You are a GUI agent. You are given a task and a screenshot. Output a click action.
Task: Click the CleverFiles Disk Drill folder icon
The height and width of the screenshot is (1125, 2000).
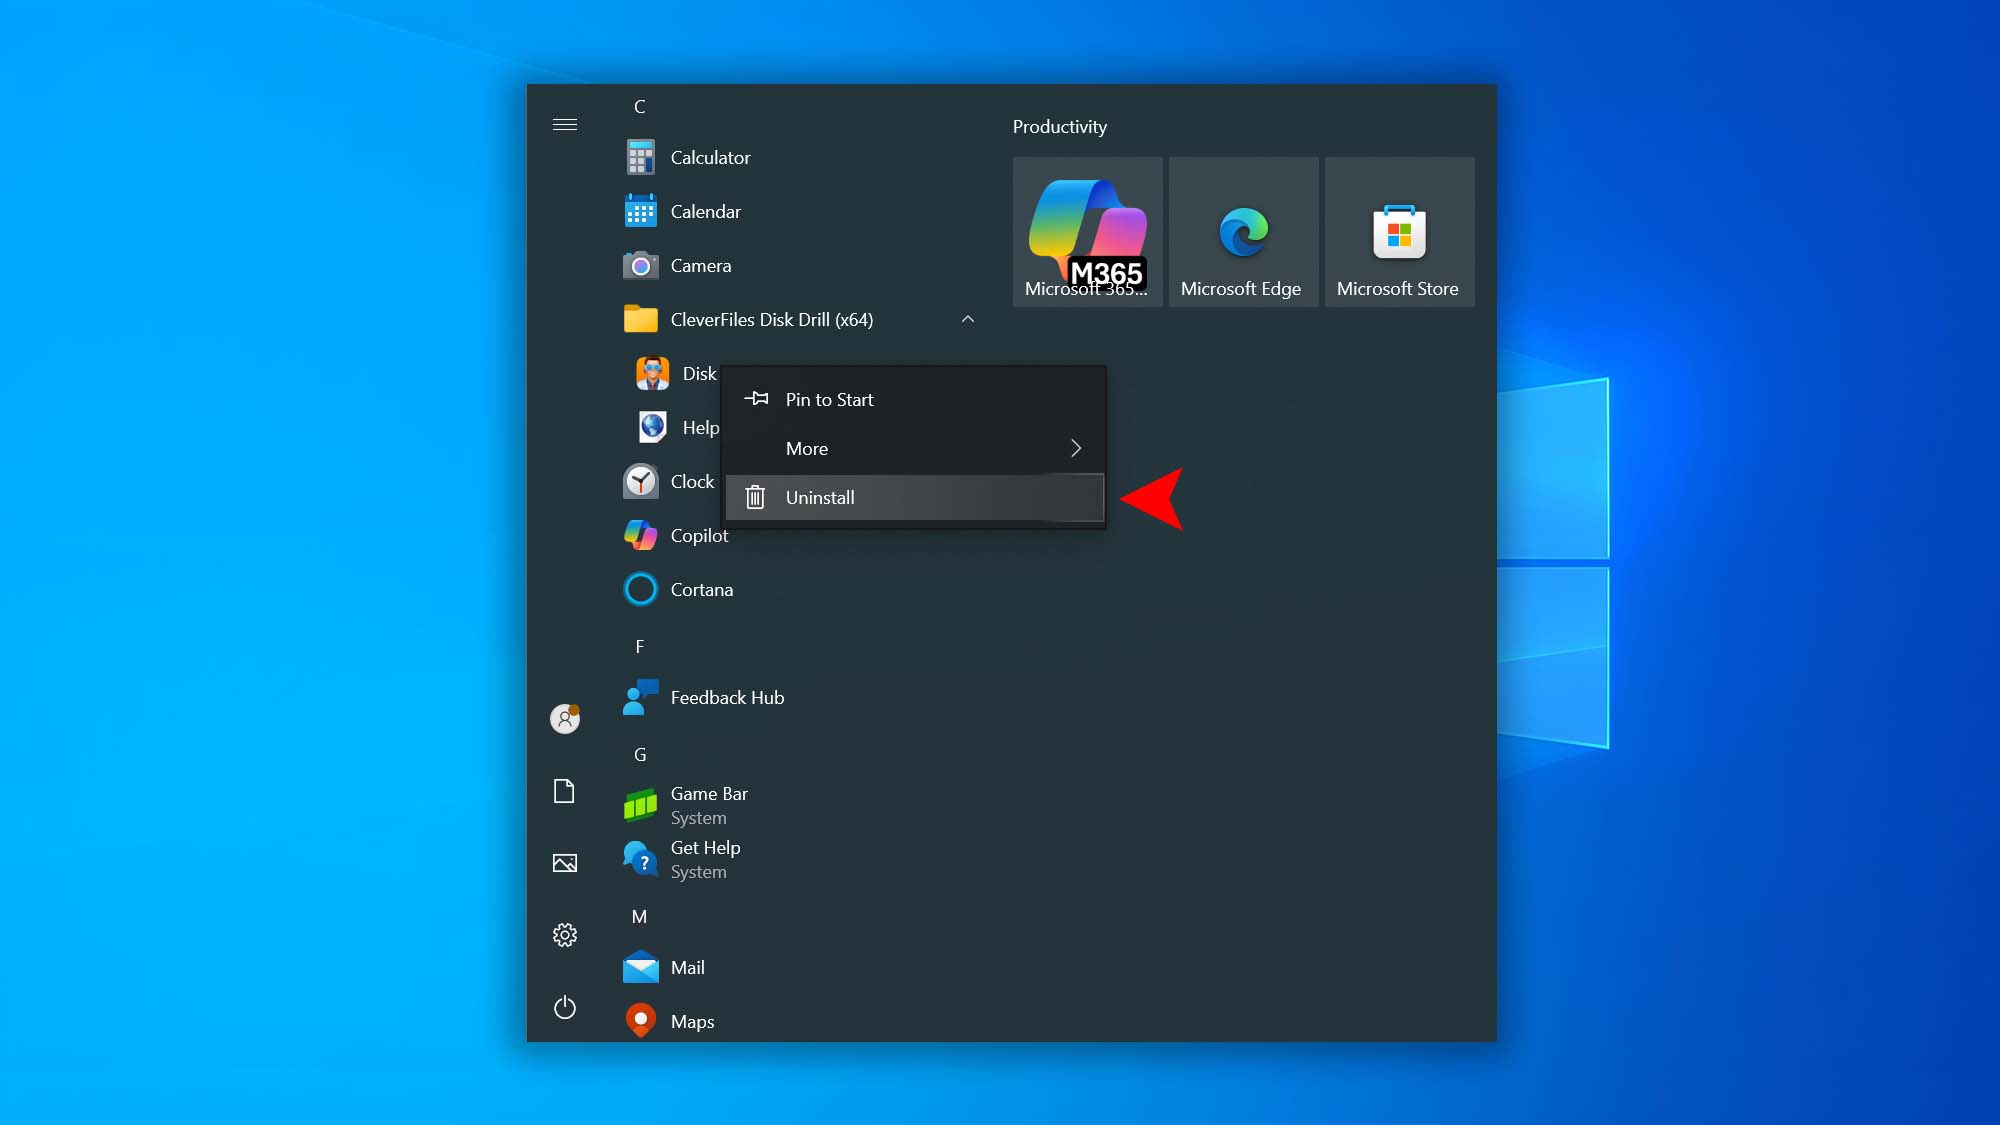[640, 319]
